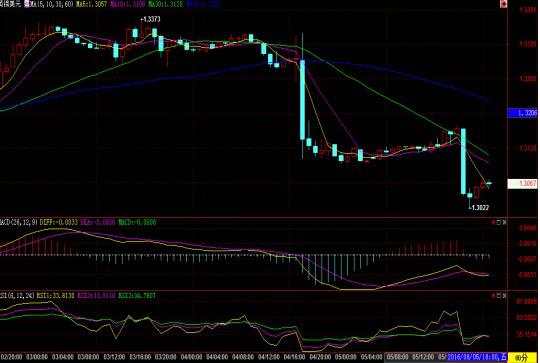Click the blue highlighted date-time label on time axis
Screen dimensions: 540x363
(x=477, y=357)
